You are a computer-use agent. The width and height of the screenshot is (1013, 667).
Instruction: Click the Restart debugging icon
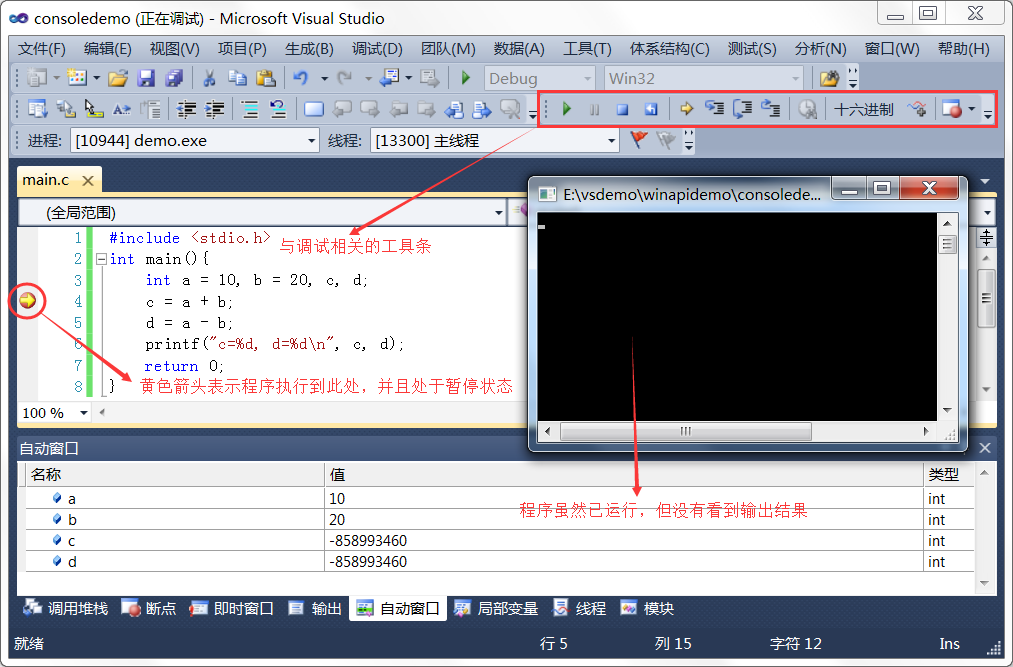650,110
